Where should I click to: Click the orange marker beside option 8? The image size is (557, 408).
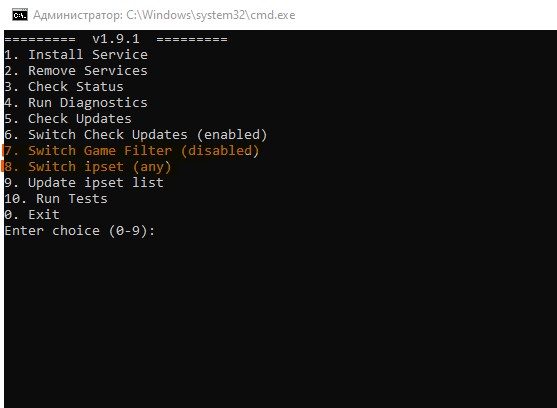(2, 166)
